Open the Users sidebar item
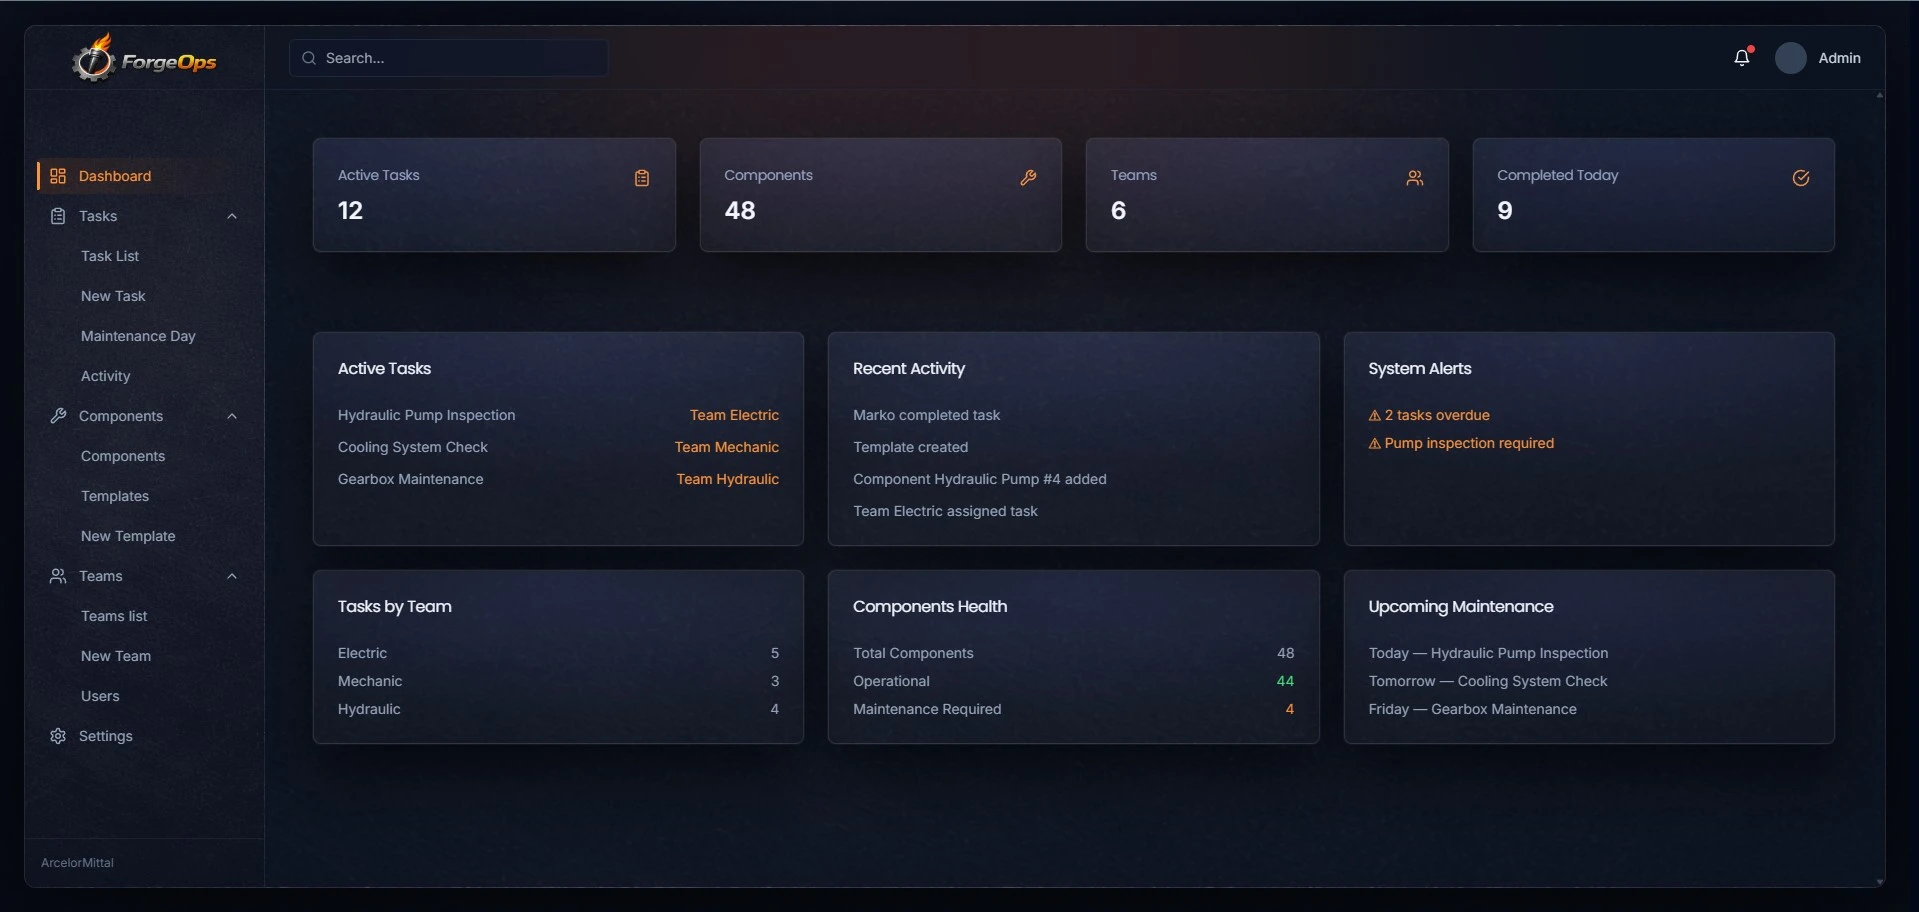This screenshot has height=912, width=1919. (x=100, y=696)
